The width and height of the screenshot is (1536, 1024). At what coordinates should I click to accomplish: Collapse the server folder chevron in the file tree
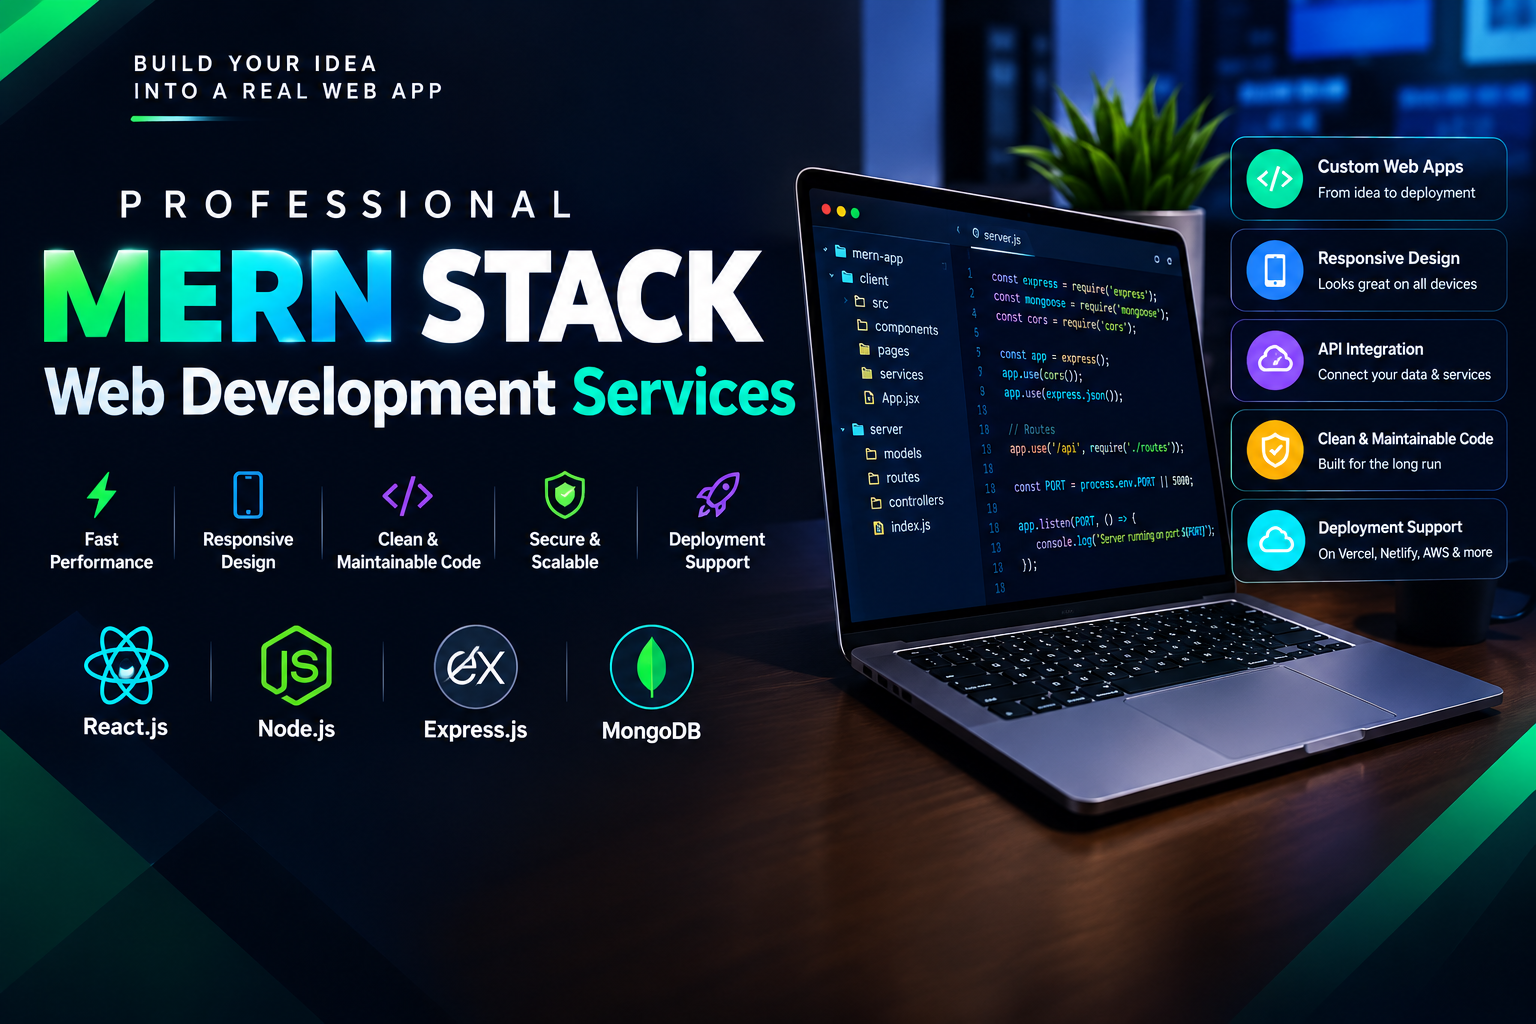click(x=843, y=429)
